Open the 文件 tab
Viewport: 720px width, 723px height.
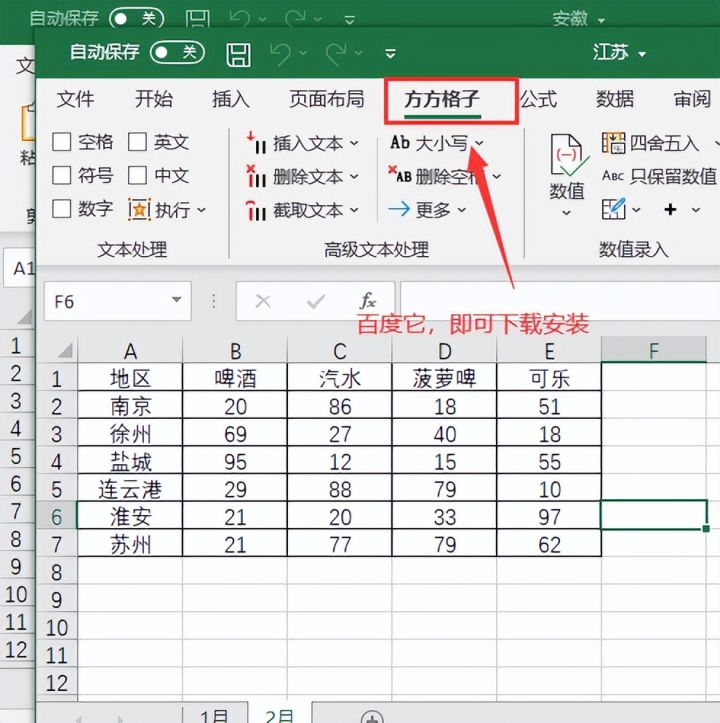pos(76,99)
